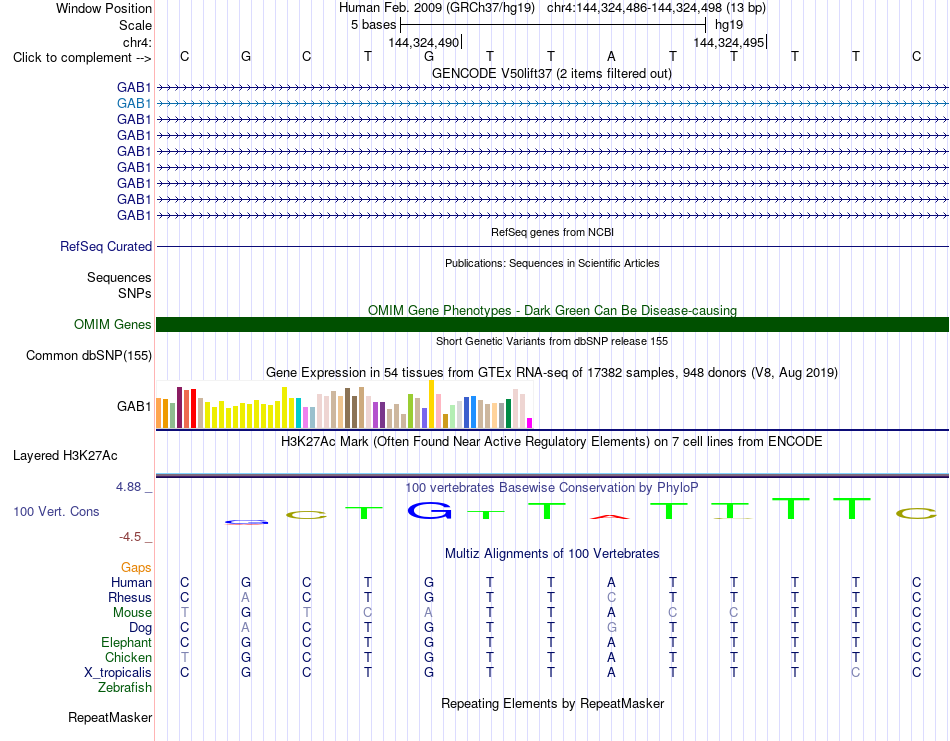Click the '5 bases' scale bar label
The image size is (950, 741).
click(x=373, y=25)
